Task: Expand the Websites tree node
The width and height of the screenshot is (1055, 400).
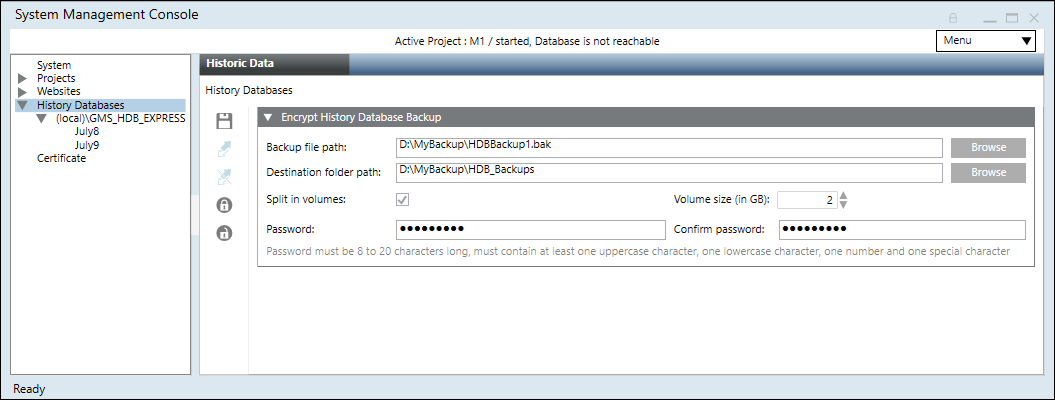Action: click(x=23, y=91)
